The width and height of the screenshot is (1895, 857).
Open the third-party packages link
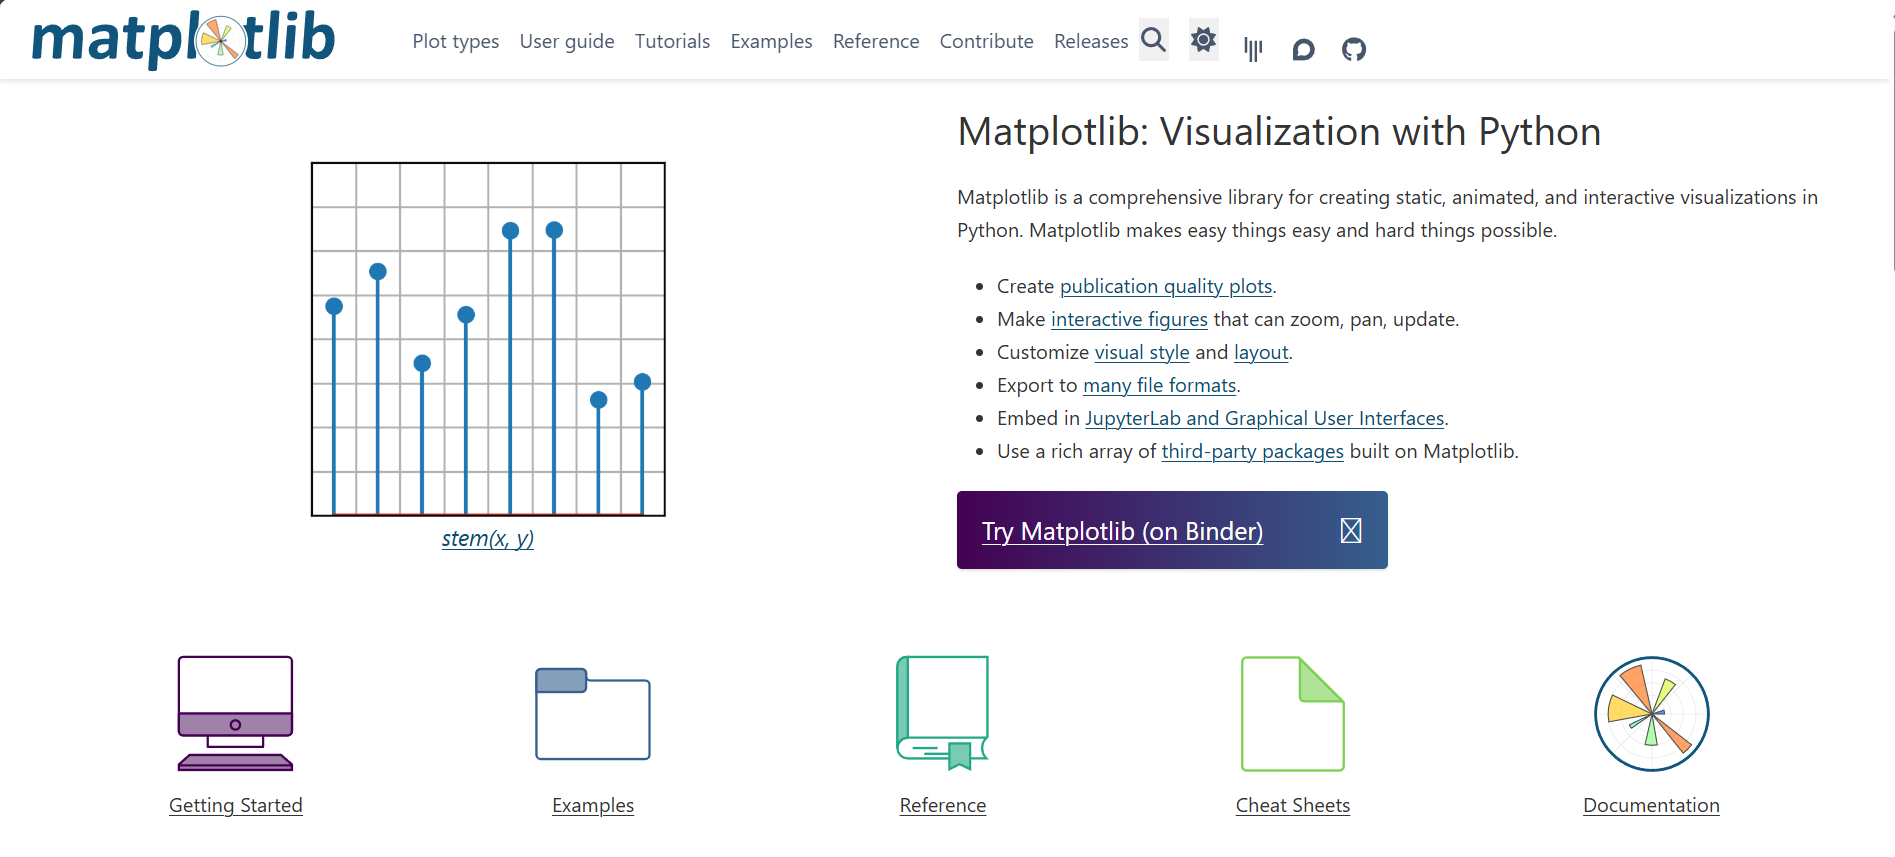(x=1252, y=451)
